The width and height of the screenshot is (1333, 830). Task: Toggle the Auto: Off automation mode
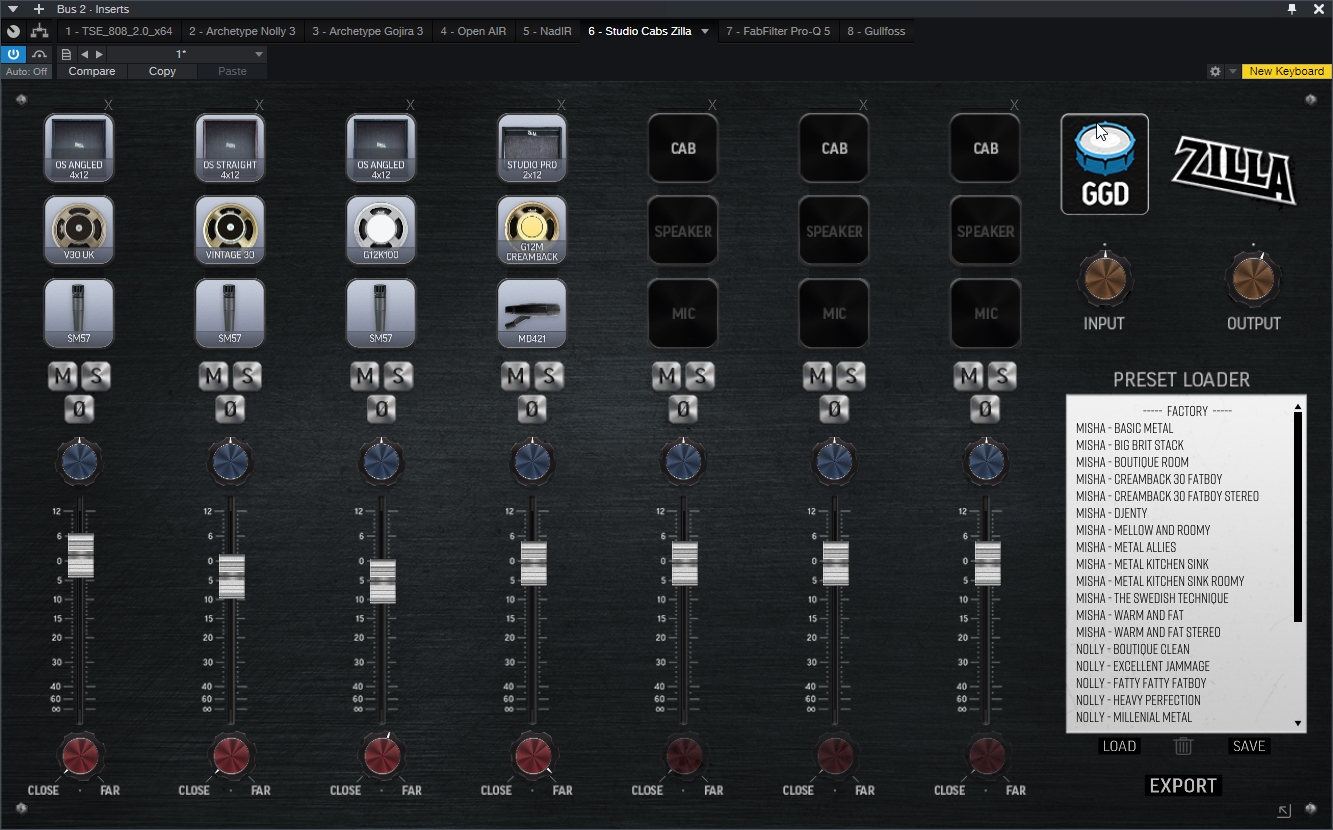[x=26, y=71]
